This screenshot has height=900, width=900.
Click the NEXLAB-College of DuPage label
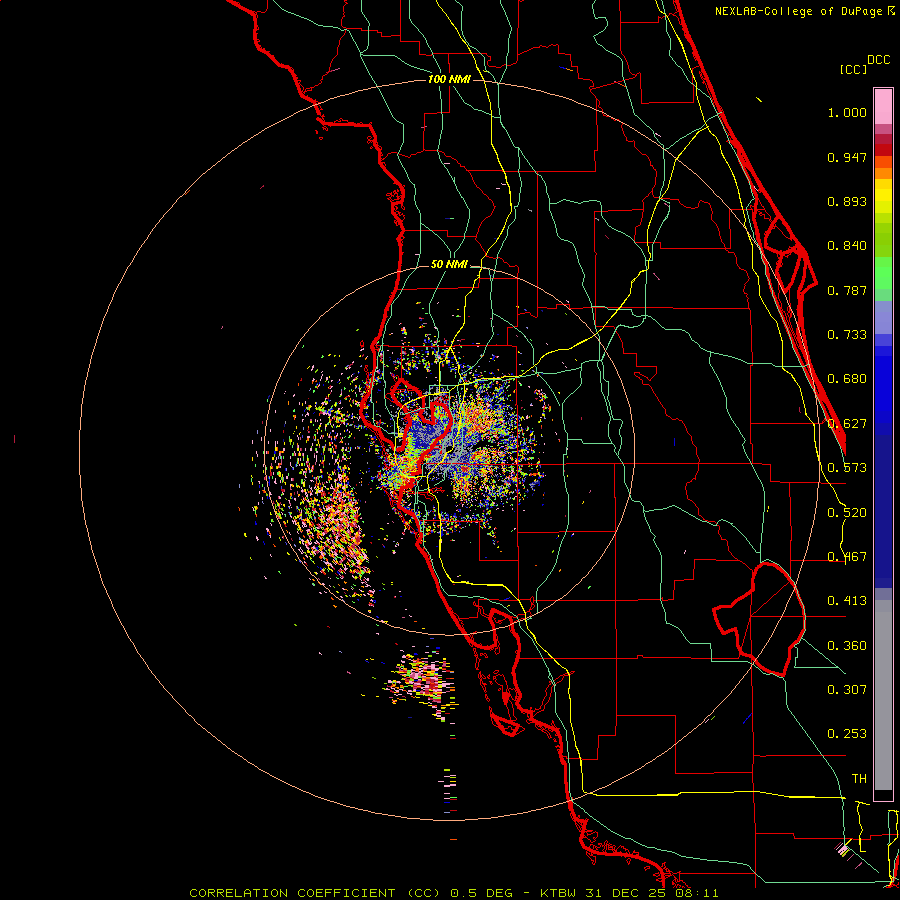click(x=798, y=11)
